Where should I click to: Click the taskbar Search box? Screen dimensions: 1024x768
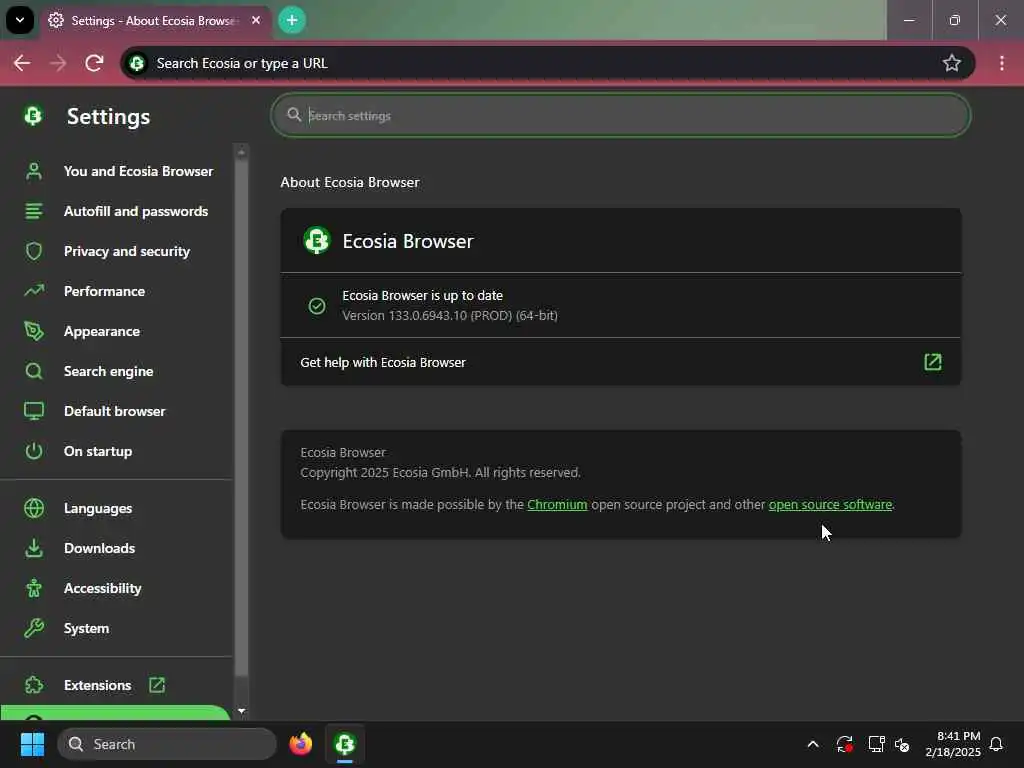167,744
